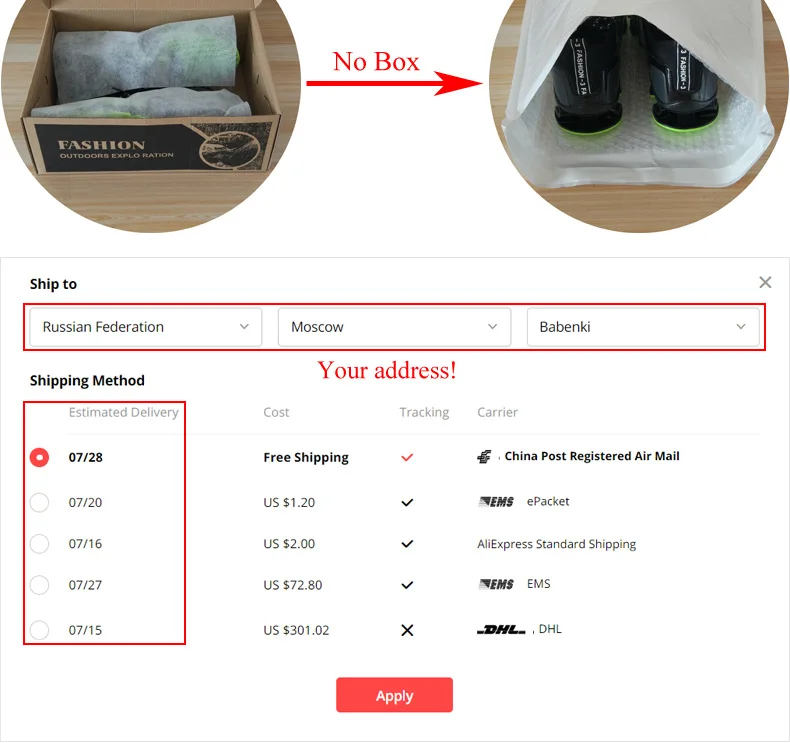Choose the 07/16 delivery radio button

click(x=39, y=544)
